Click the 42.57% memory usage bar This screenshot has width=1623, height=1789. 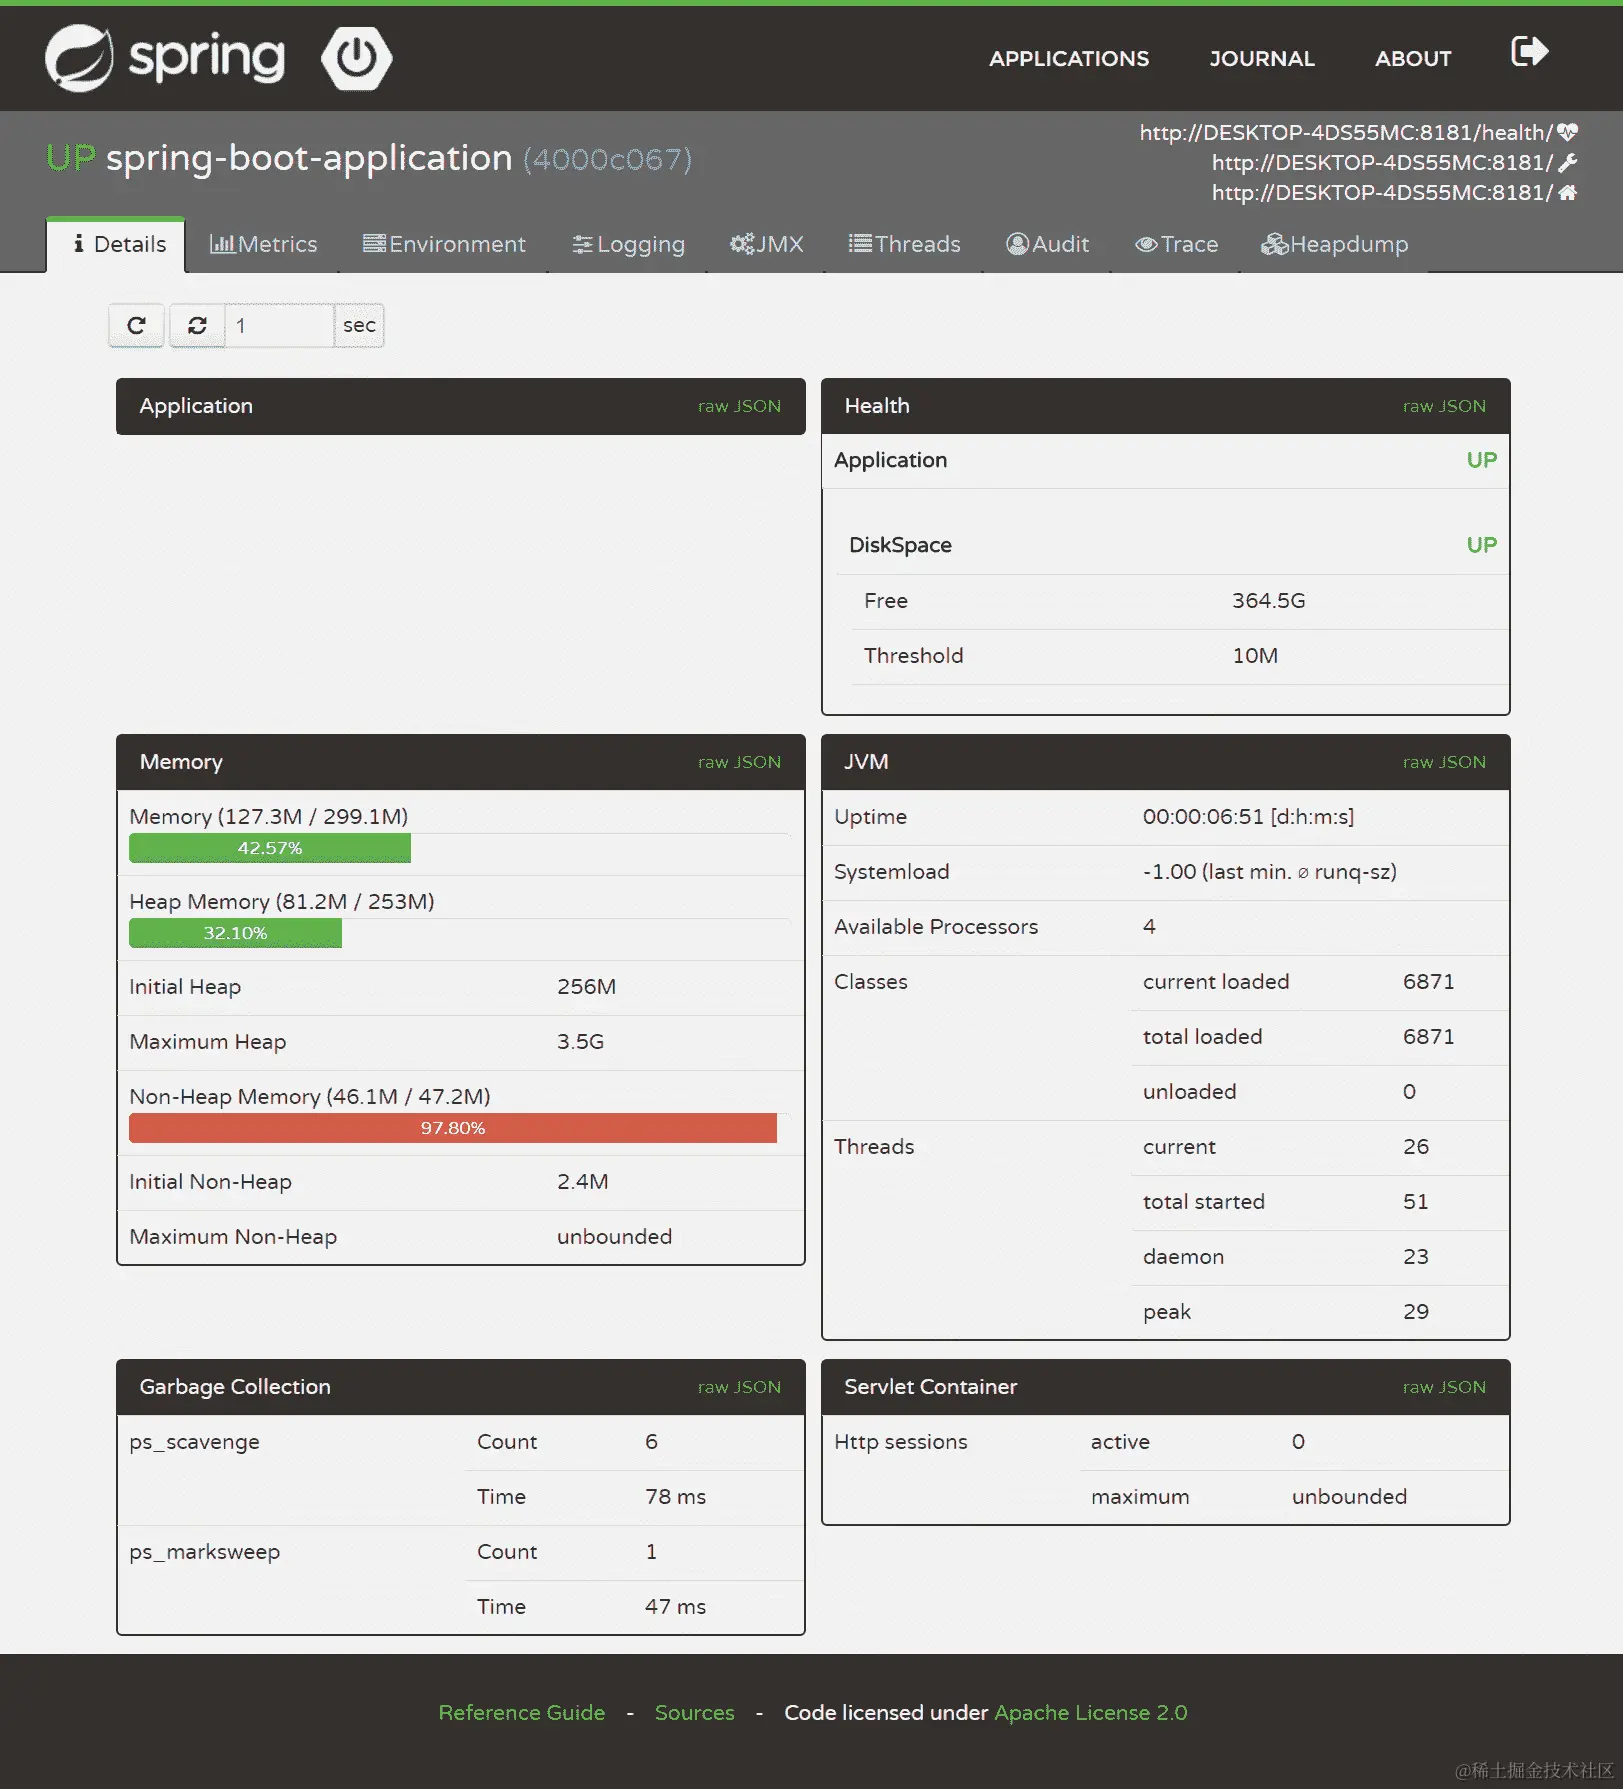click(x=270, y=848)
